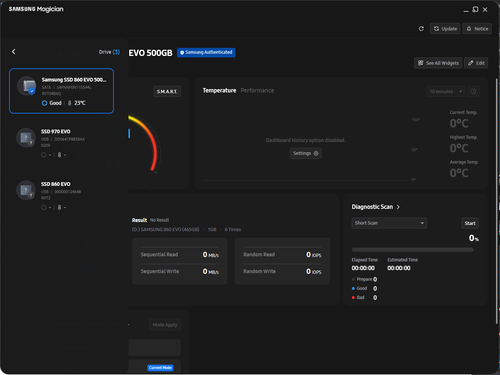The width and height of the screenshot is (500, 375).
Task: Click the main vertical scrollbar
Action: tap(496, 200)
